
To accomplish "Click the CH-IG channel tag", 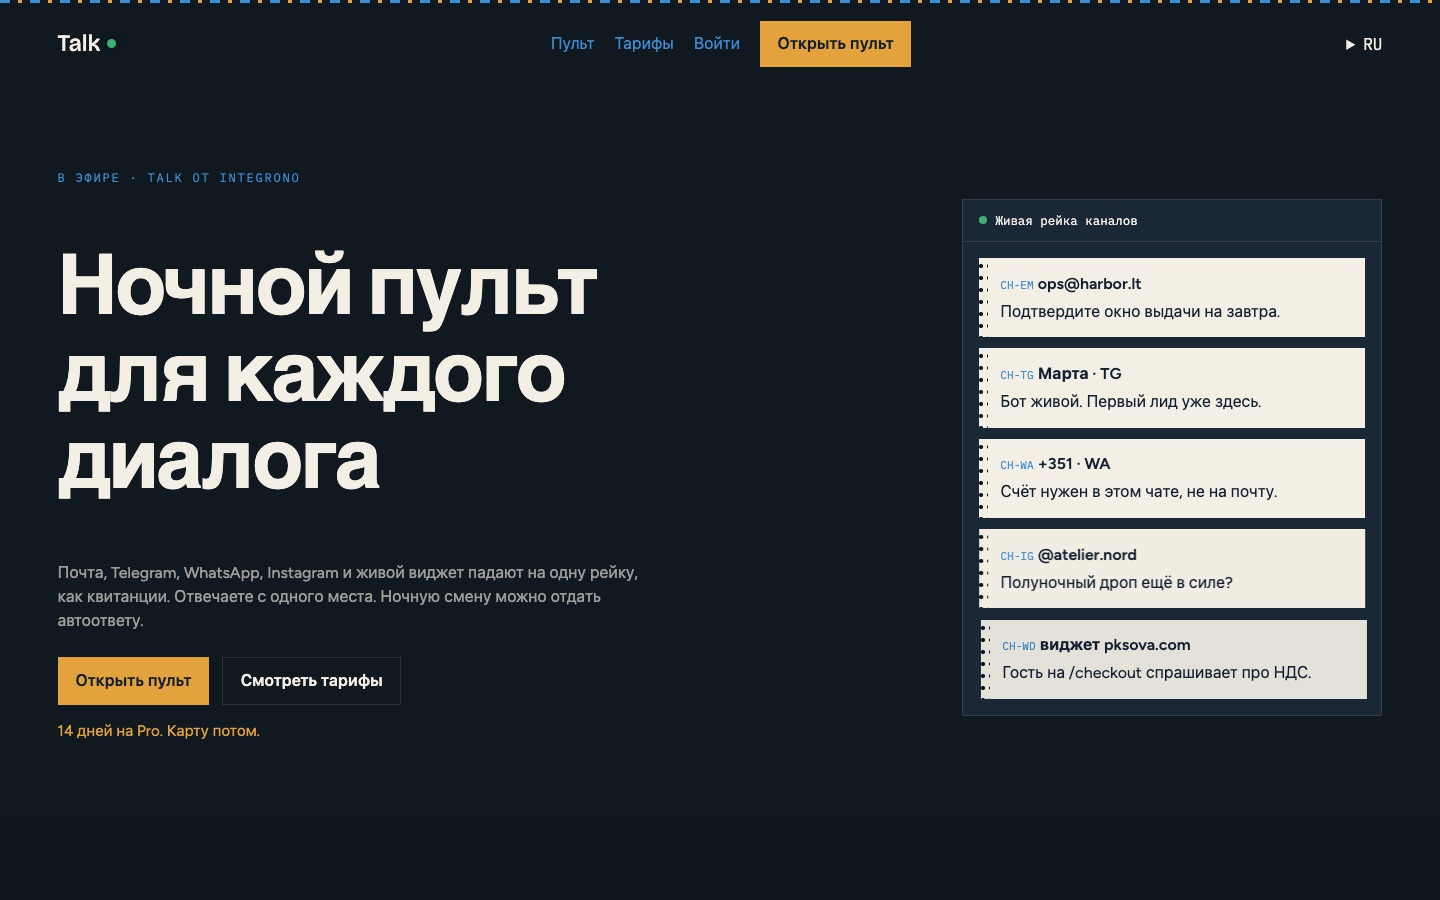I will click(x=1017, y=556).
